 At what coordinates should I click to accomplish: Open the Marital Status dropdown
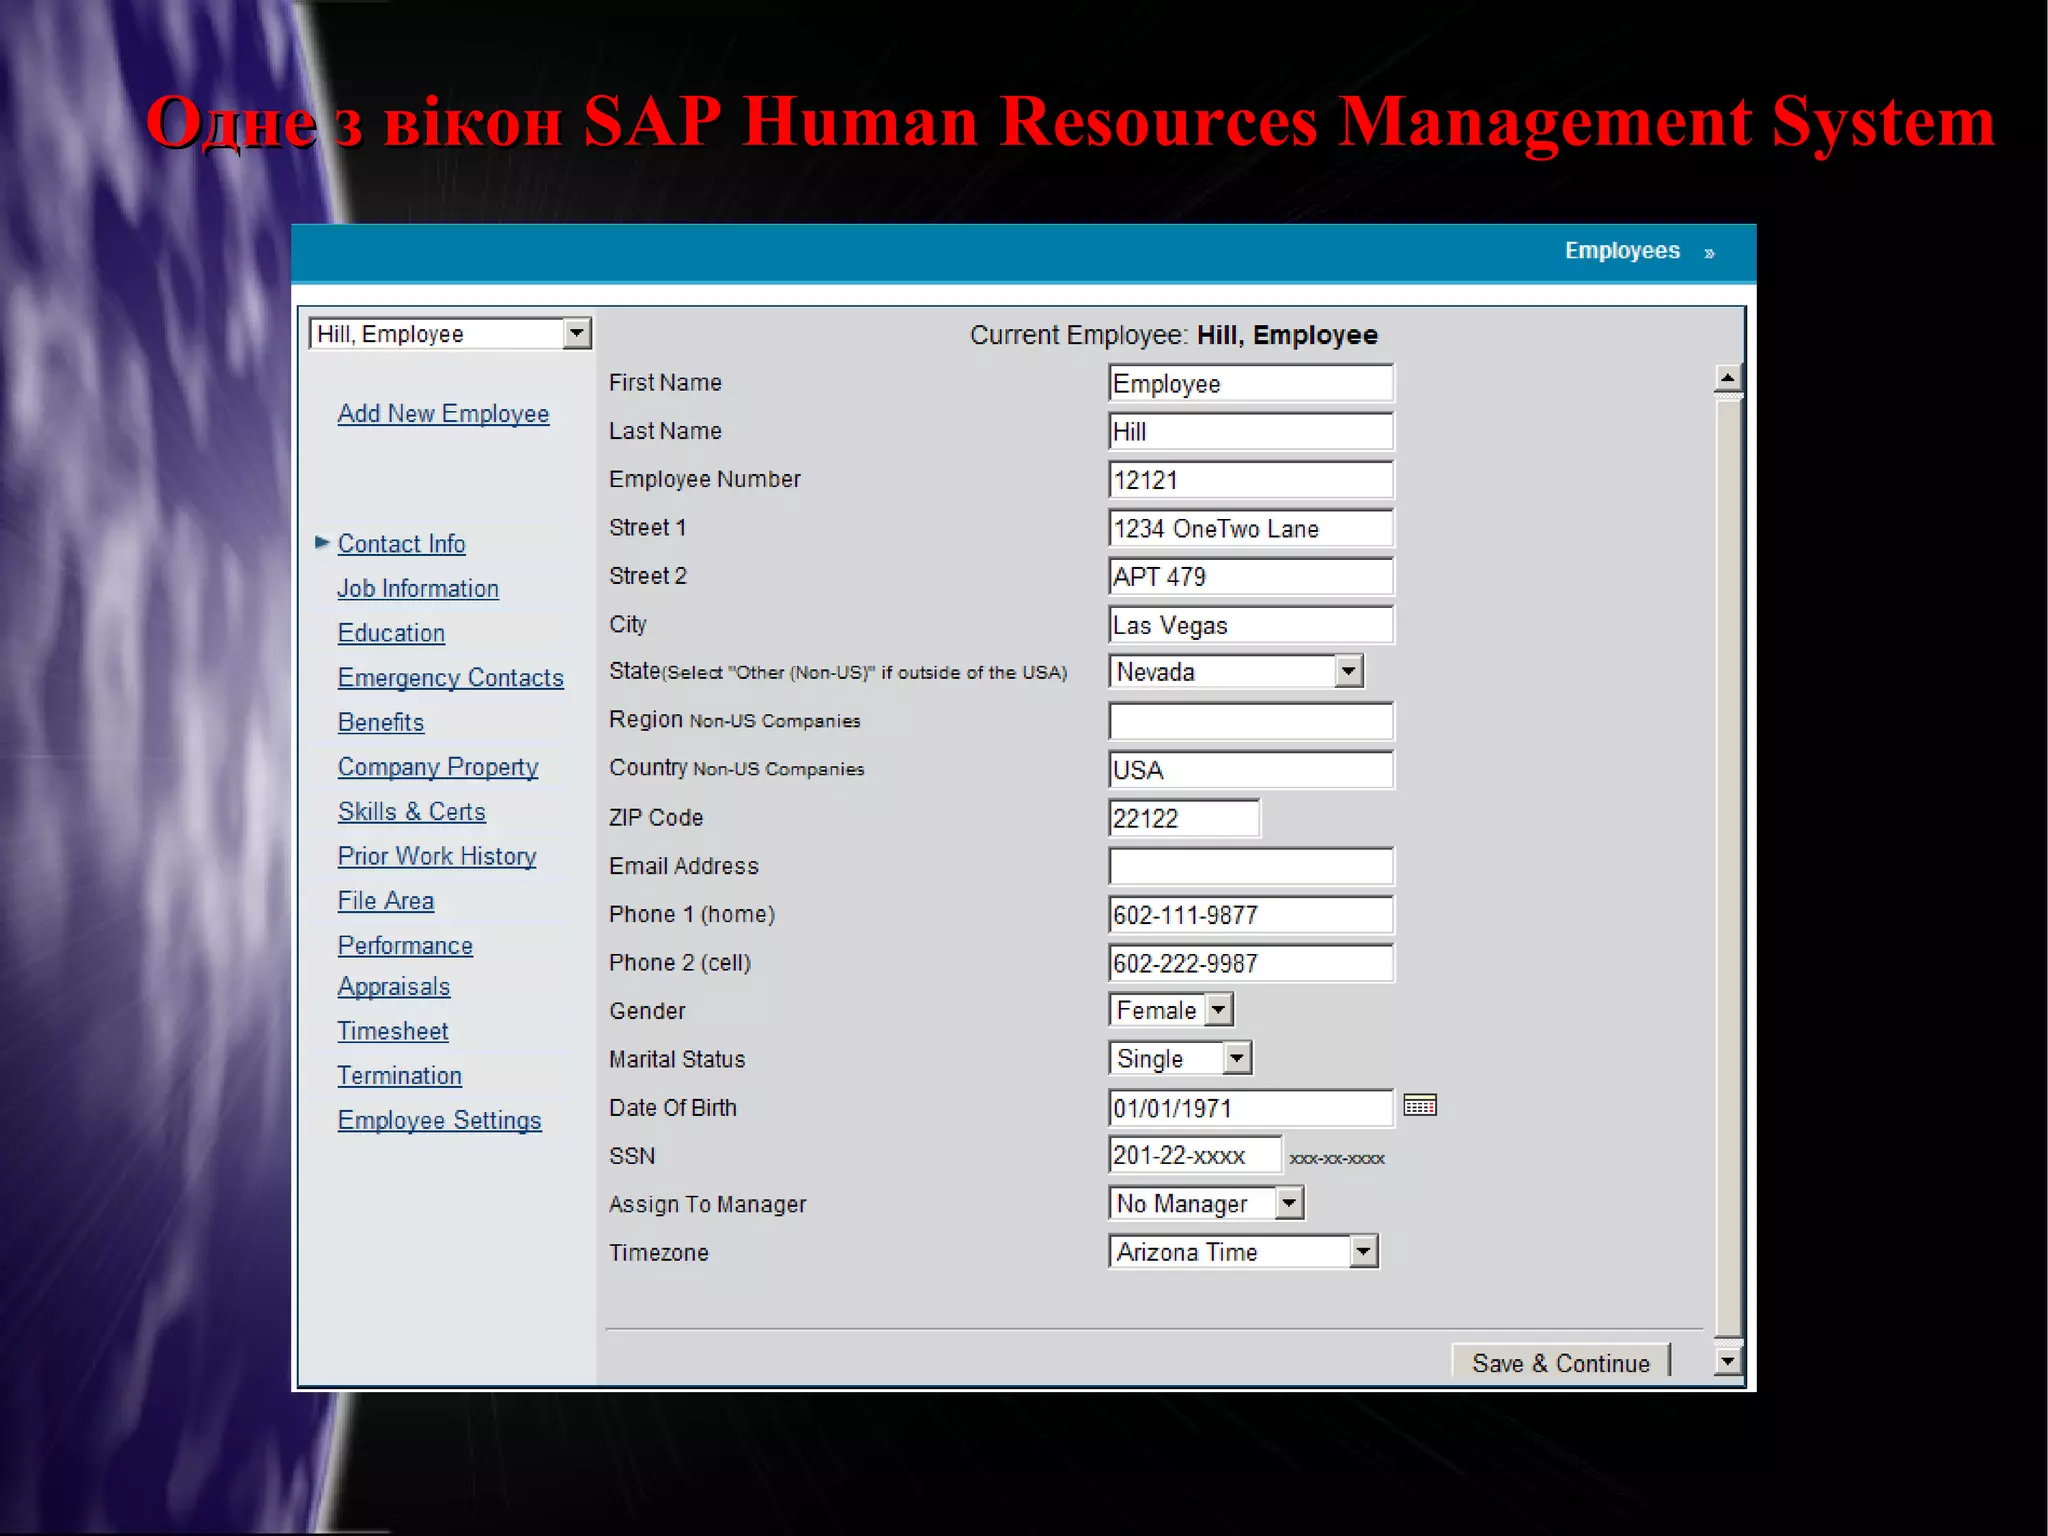[x=1237, y=1058]
